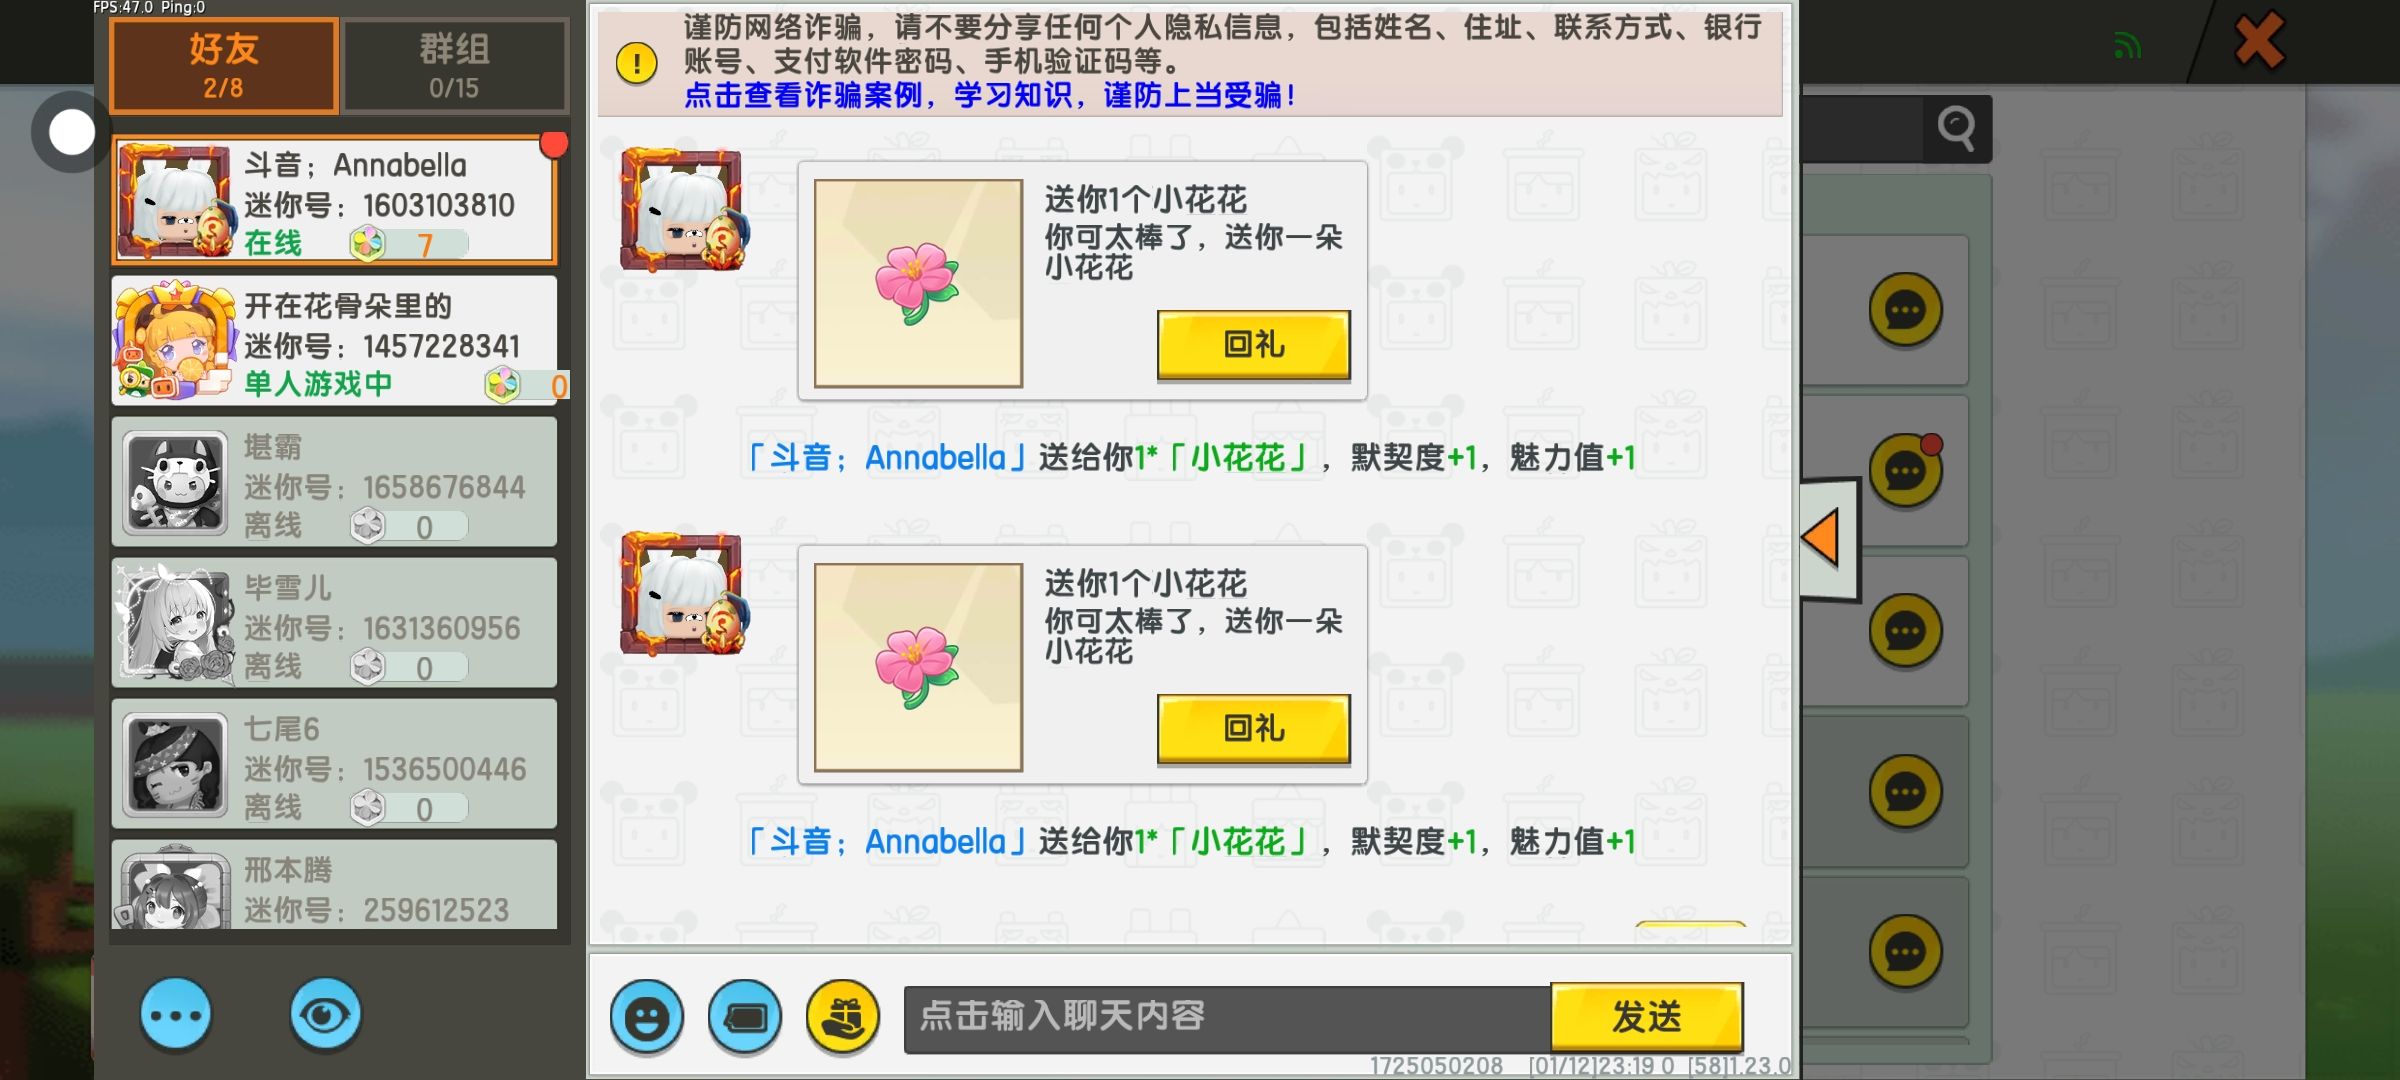Screen dimensions: 2400x1080
Task: Select friend 开在花骨朵里的 in list
Action: 334,341
